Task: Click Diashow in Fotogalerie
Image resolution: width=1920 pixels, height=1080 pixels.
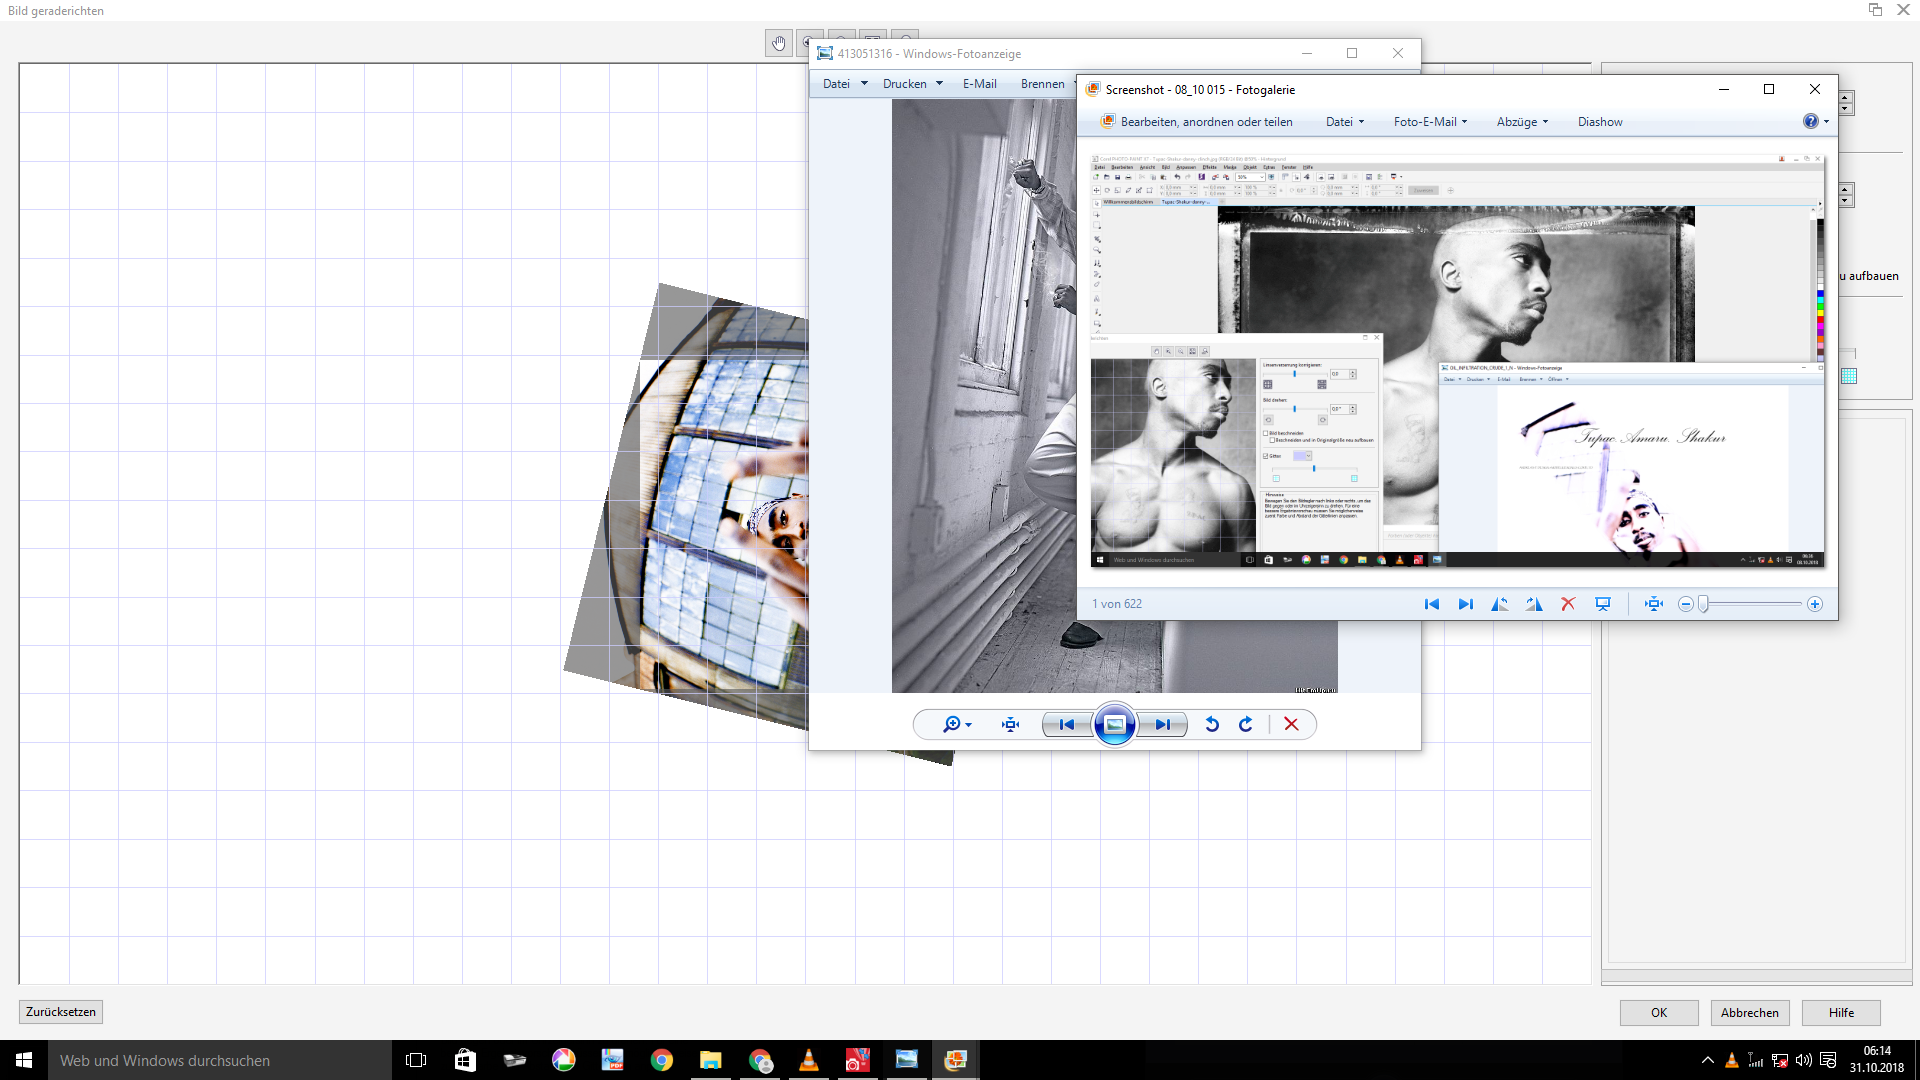Action: tap(1600, 122)
